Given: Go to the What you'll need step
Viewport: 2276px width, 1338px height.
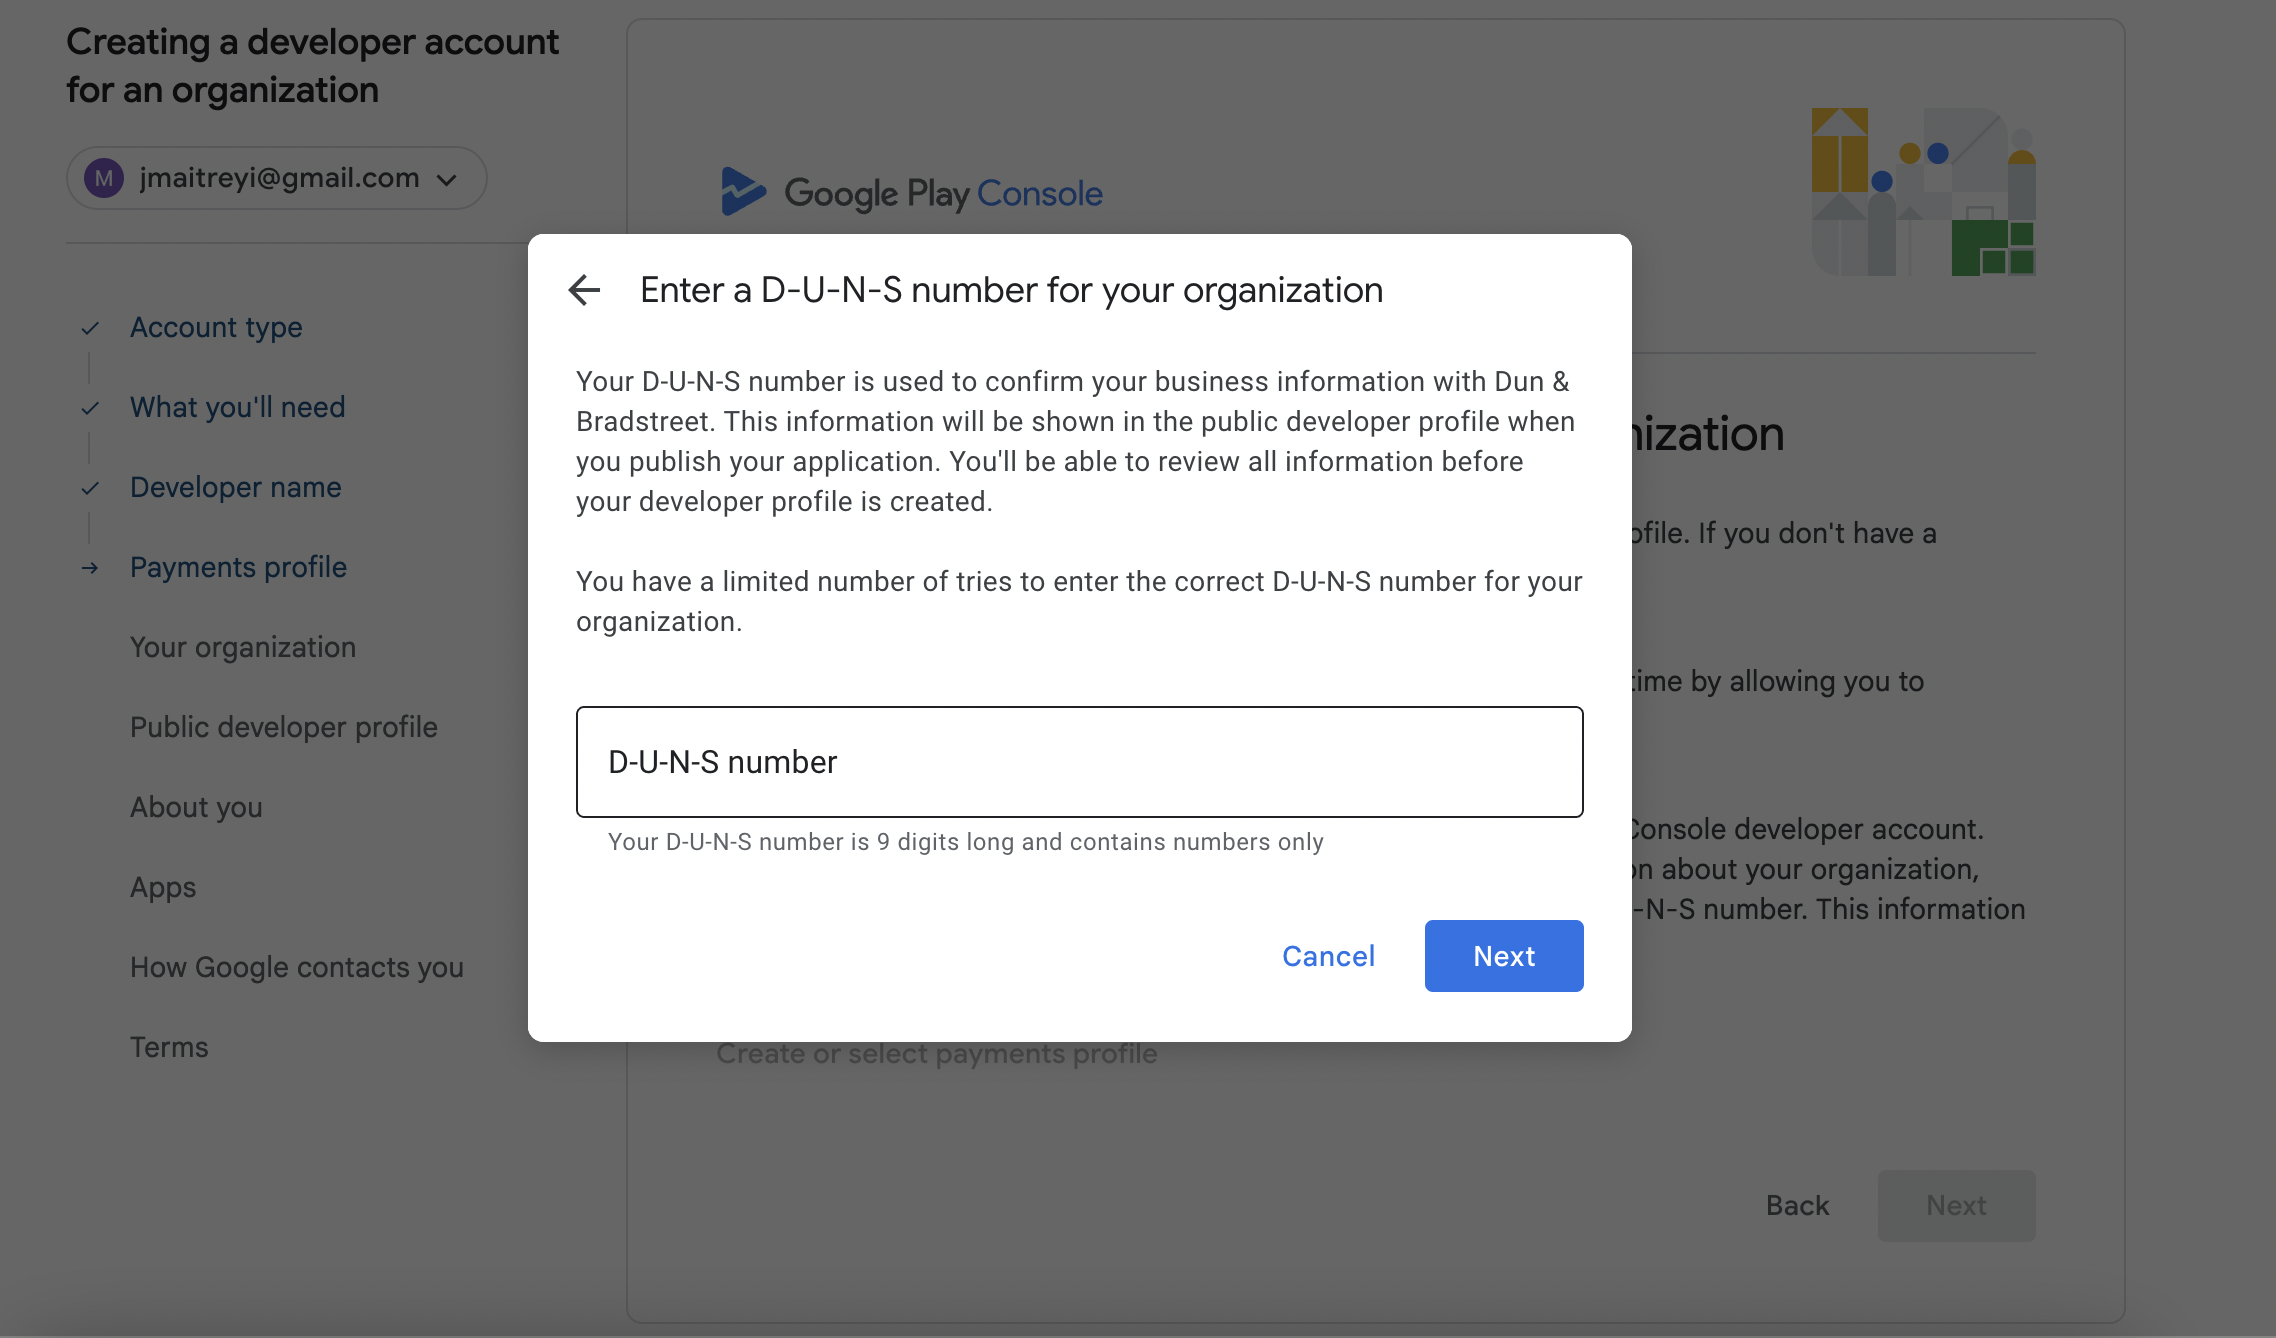Looking at the screenshot, I should [x=237, y=408].
